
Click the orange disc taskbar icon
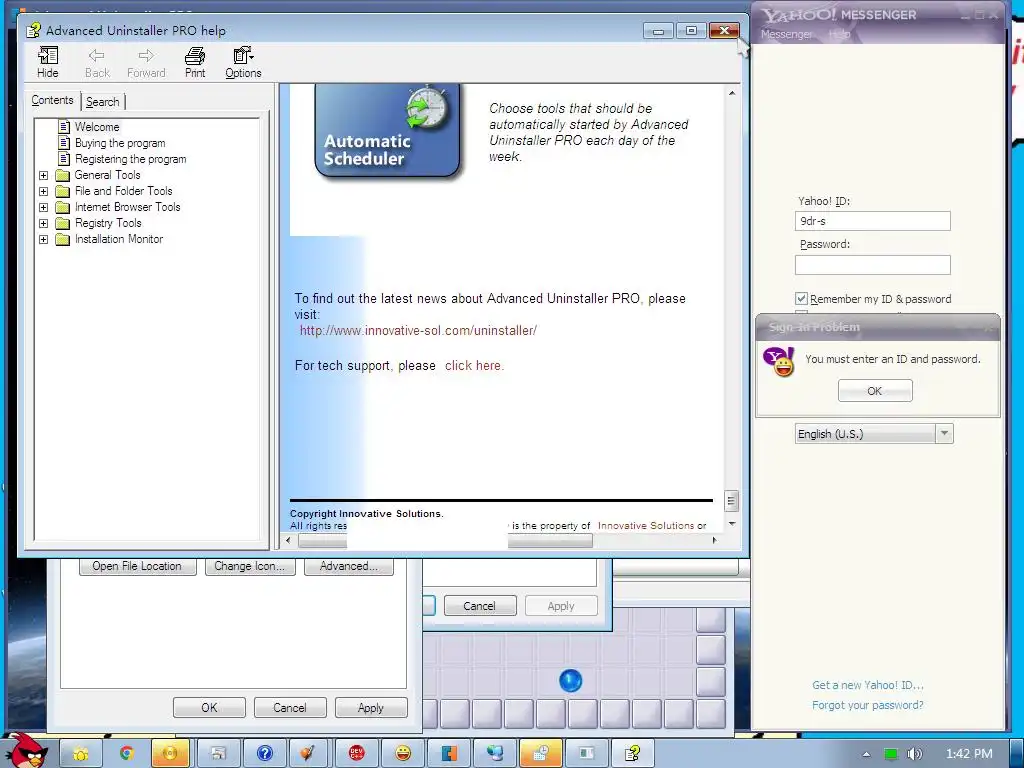pyautogui.click(x=170, y=754)
